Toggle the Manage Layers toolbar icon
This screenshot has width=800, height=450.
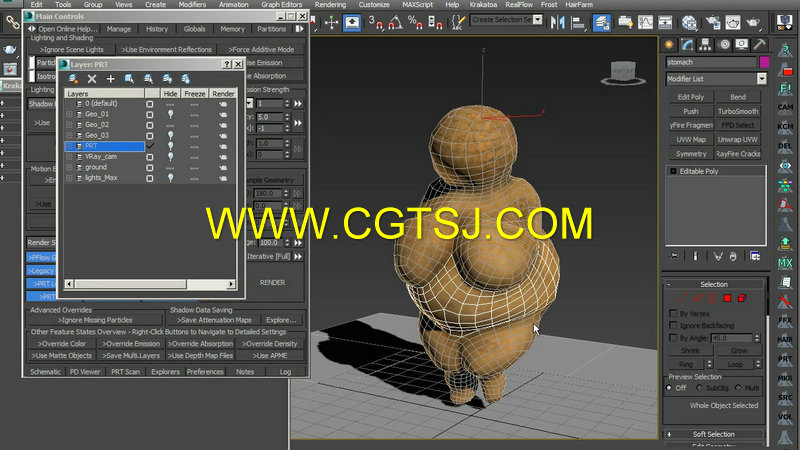pos(602,22)
